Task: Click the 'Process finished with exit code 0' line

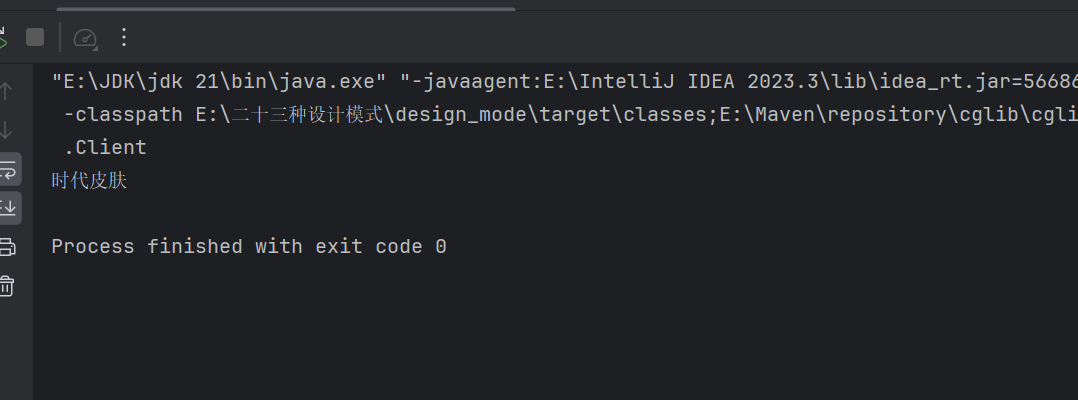Action: (x=249, y=247)
